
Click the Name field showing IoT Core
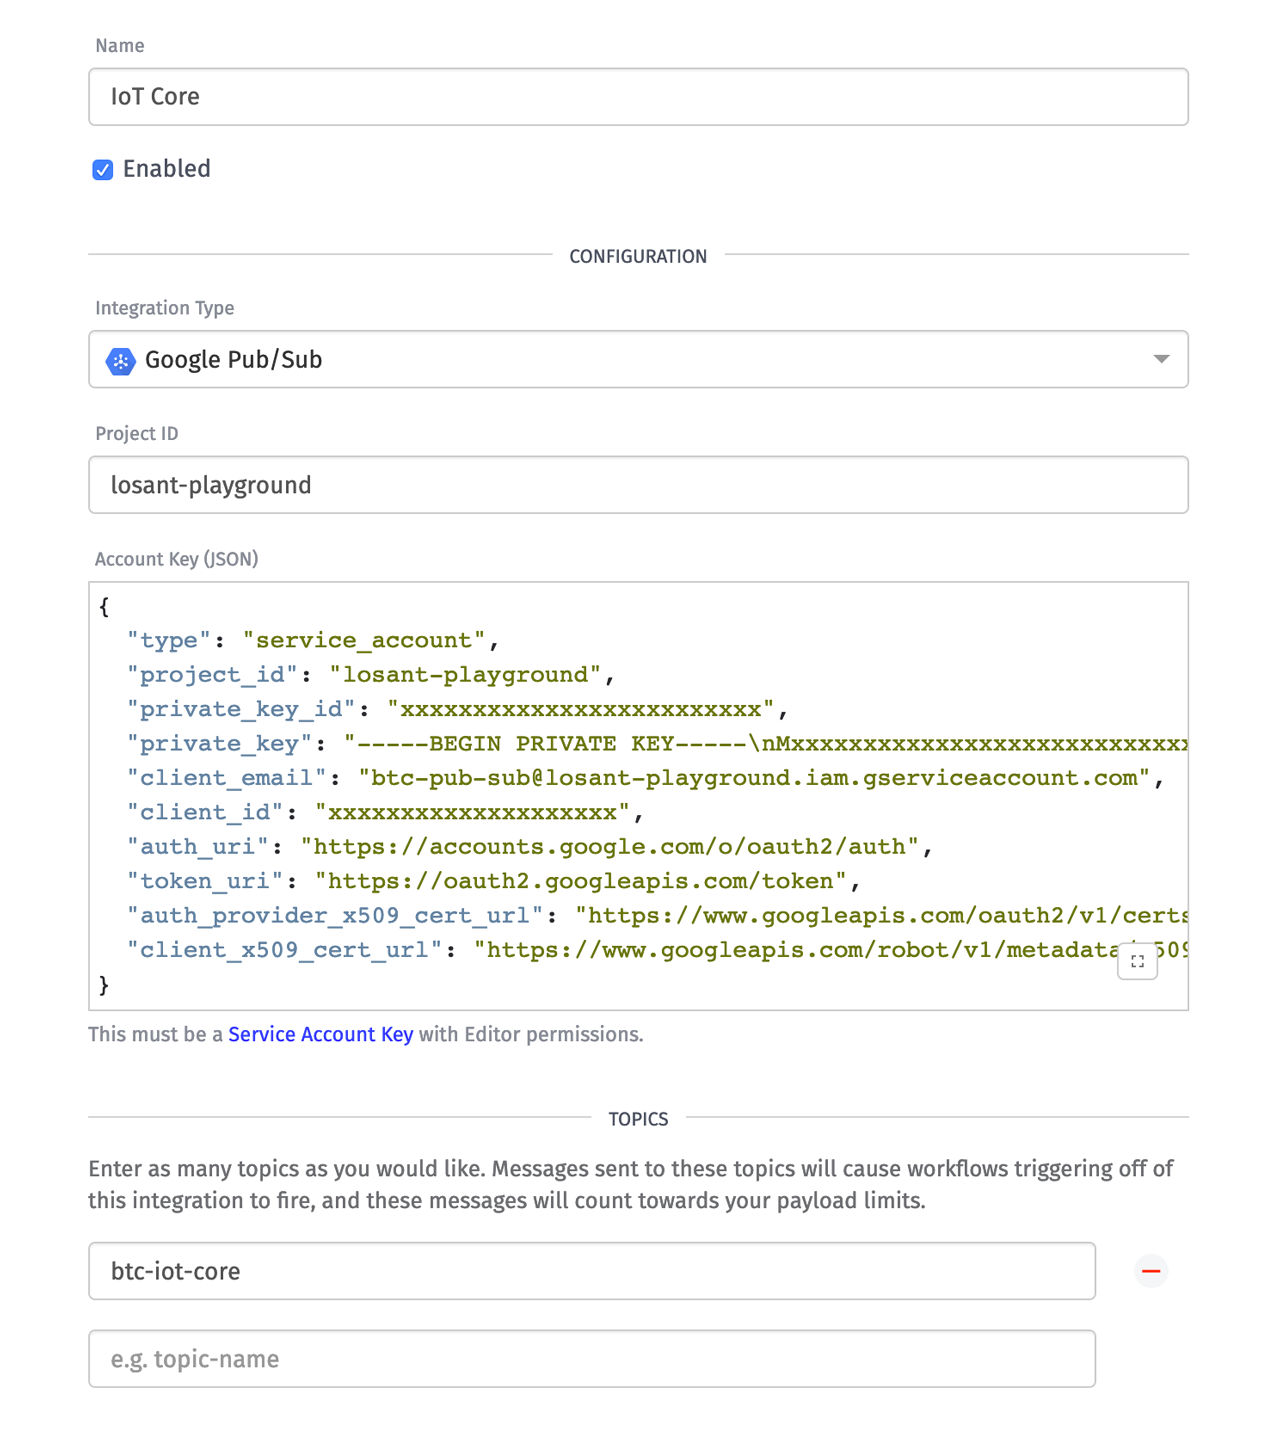coord(638,97)
